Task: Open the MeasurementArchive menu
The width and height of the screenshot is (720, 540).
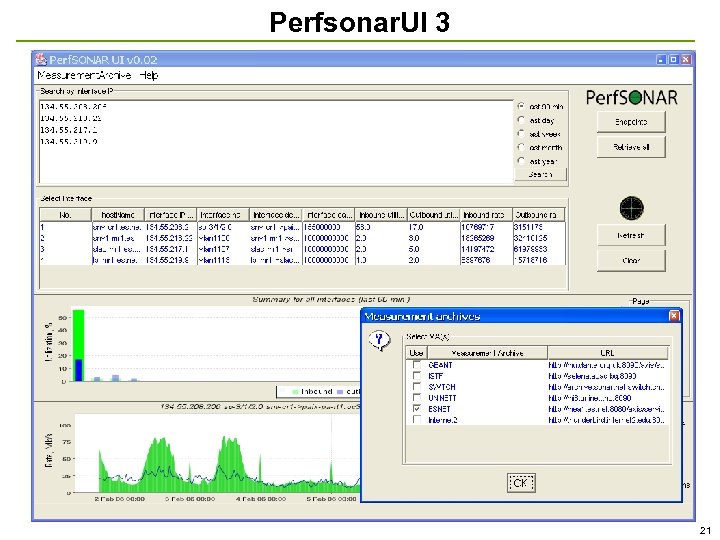Action: 84,75
